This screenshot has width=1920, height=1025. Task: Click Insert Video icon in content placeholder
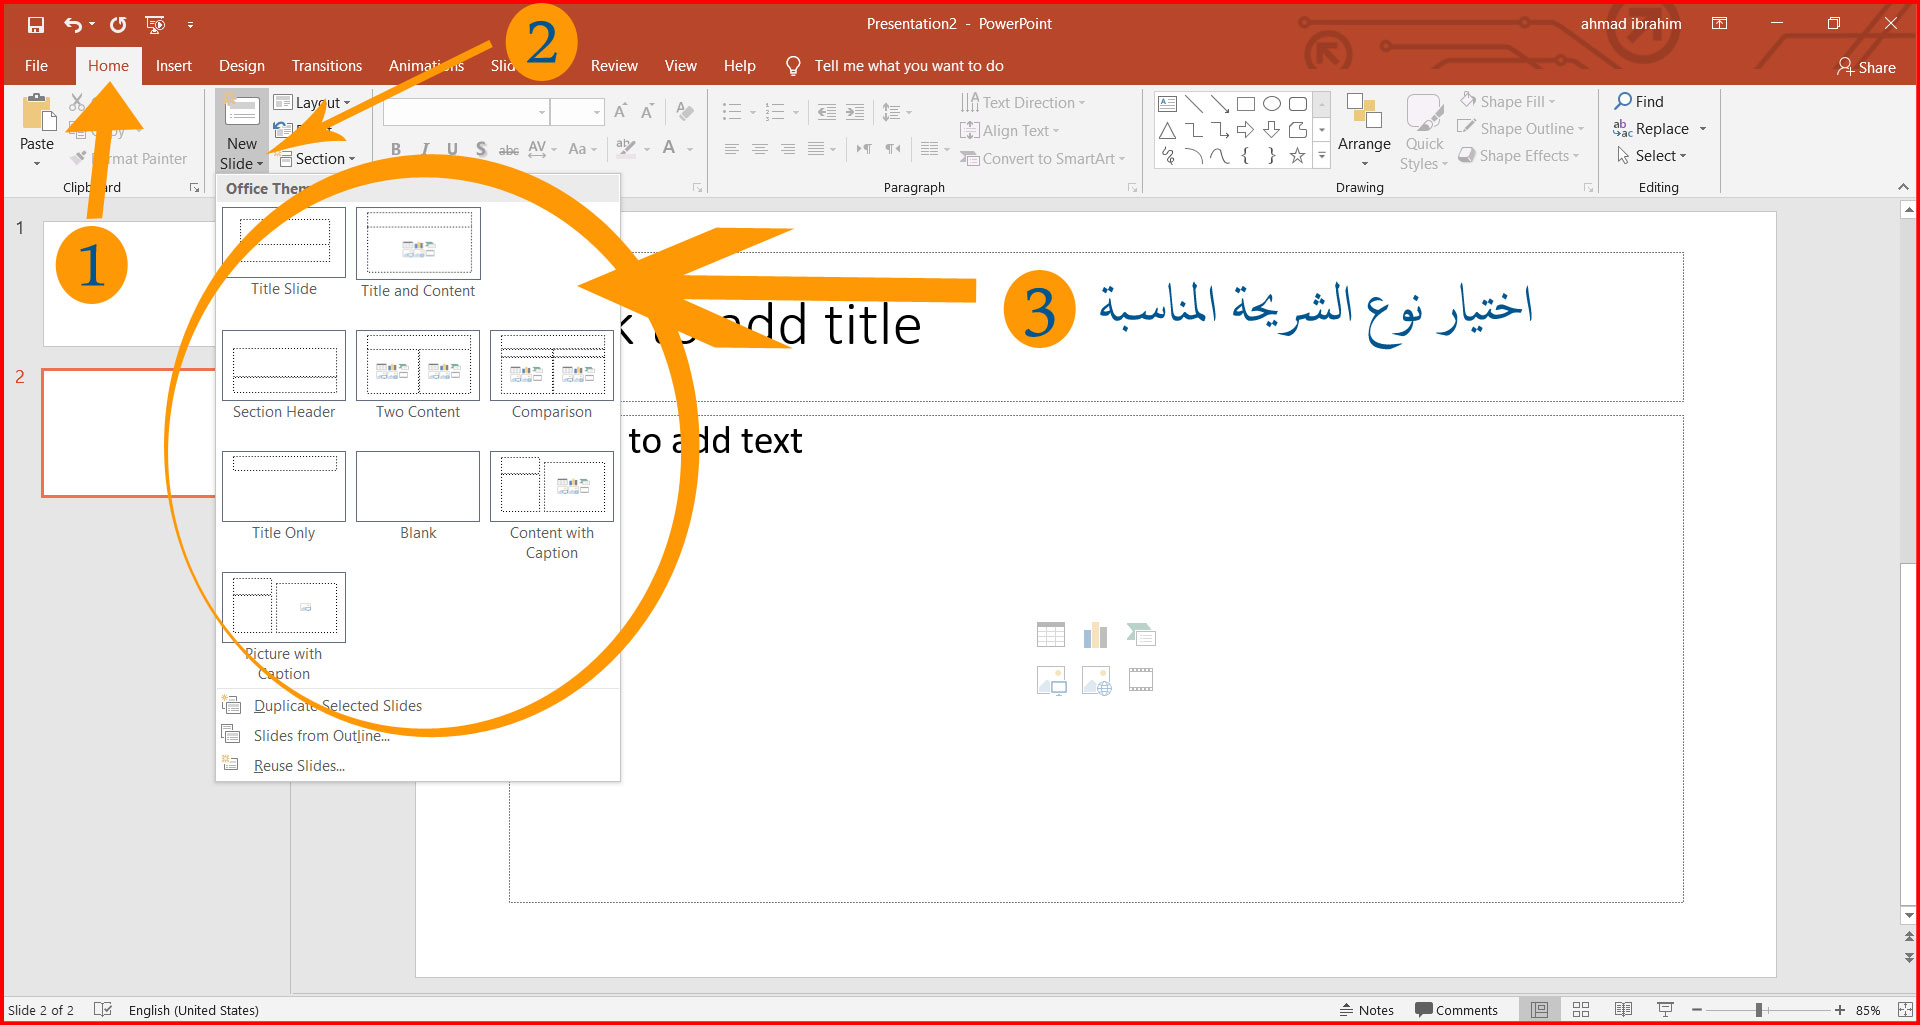point(1141,680)
